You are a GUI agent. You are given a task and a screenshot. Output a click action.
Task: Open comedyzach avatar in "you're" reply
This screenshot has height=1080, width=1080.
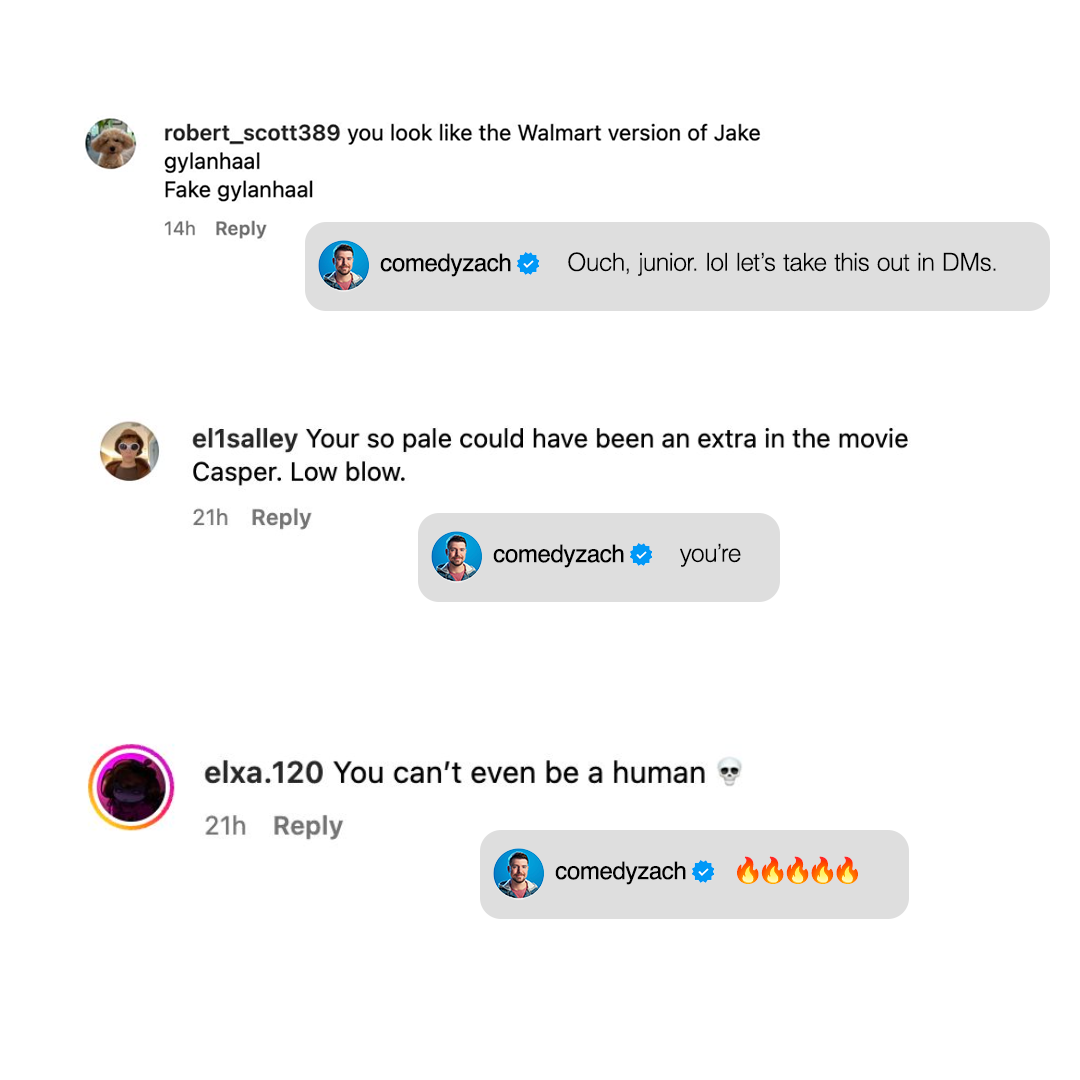coord(457,556)
